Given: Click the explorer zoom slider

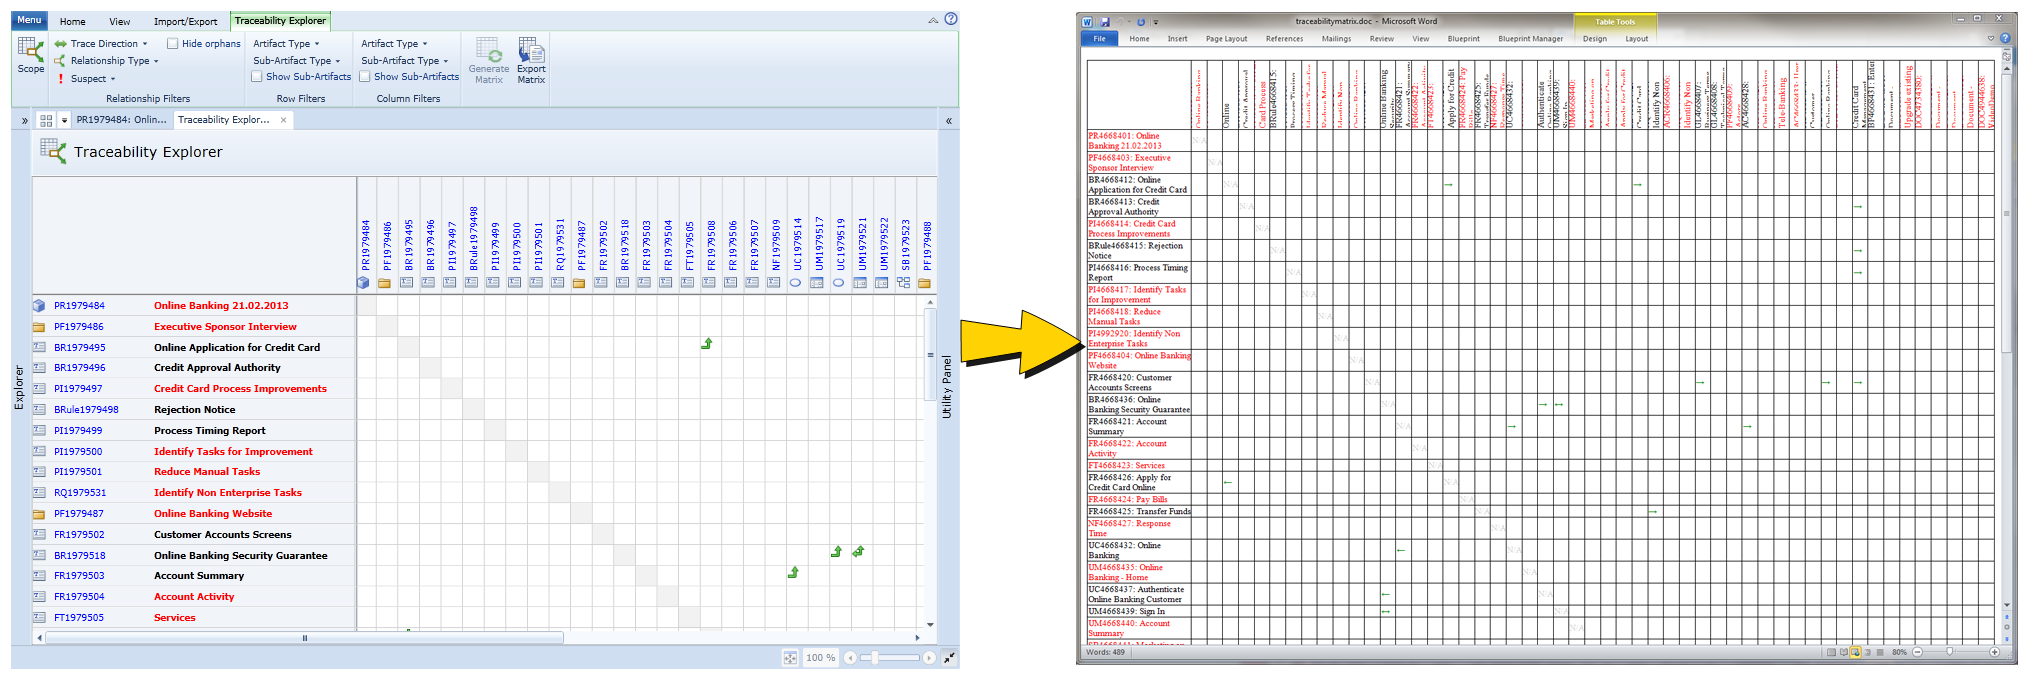Looking at the screenshot, I should (875, 657).
